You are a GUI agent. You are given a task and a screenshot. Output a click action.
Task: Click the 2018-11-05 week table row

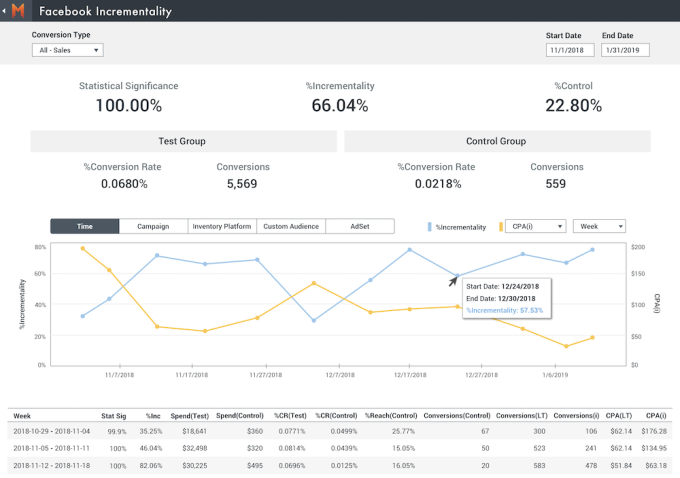pyautogui.click(x=340, y=448)
